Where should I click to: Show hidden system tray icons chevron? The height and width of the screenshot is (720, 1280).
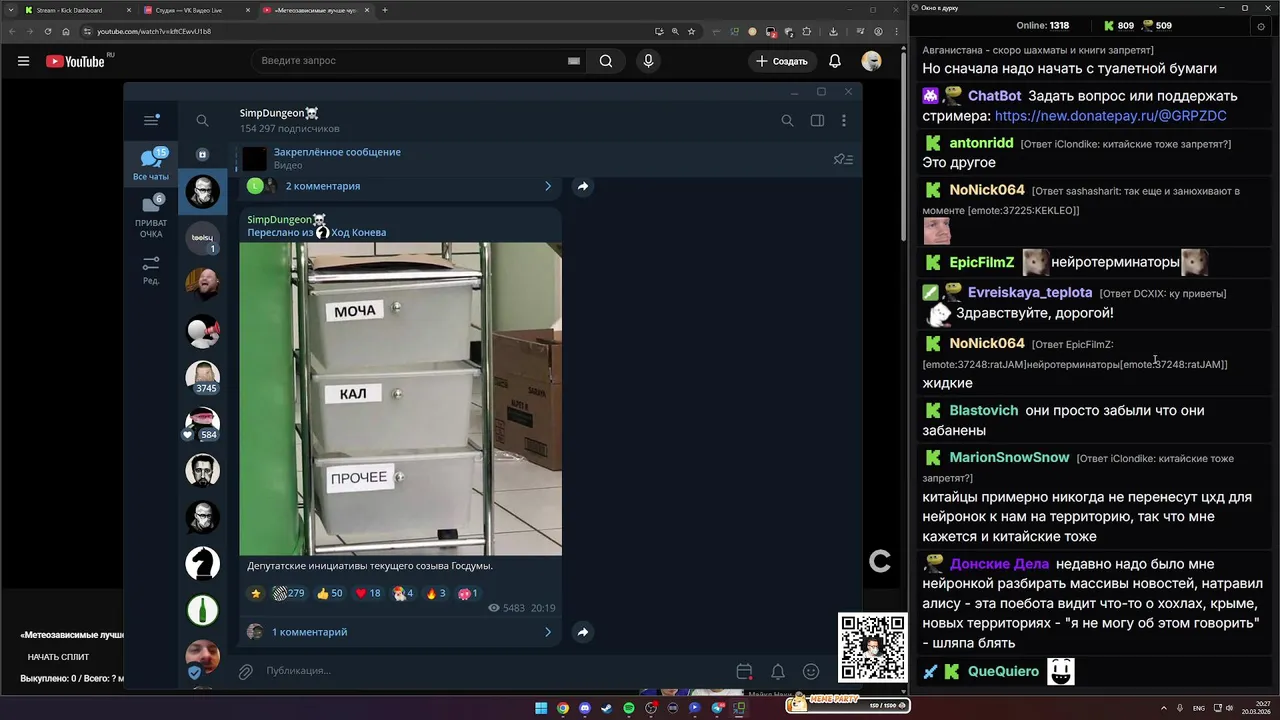tap(1165, 708)
